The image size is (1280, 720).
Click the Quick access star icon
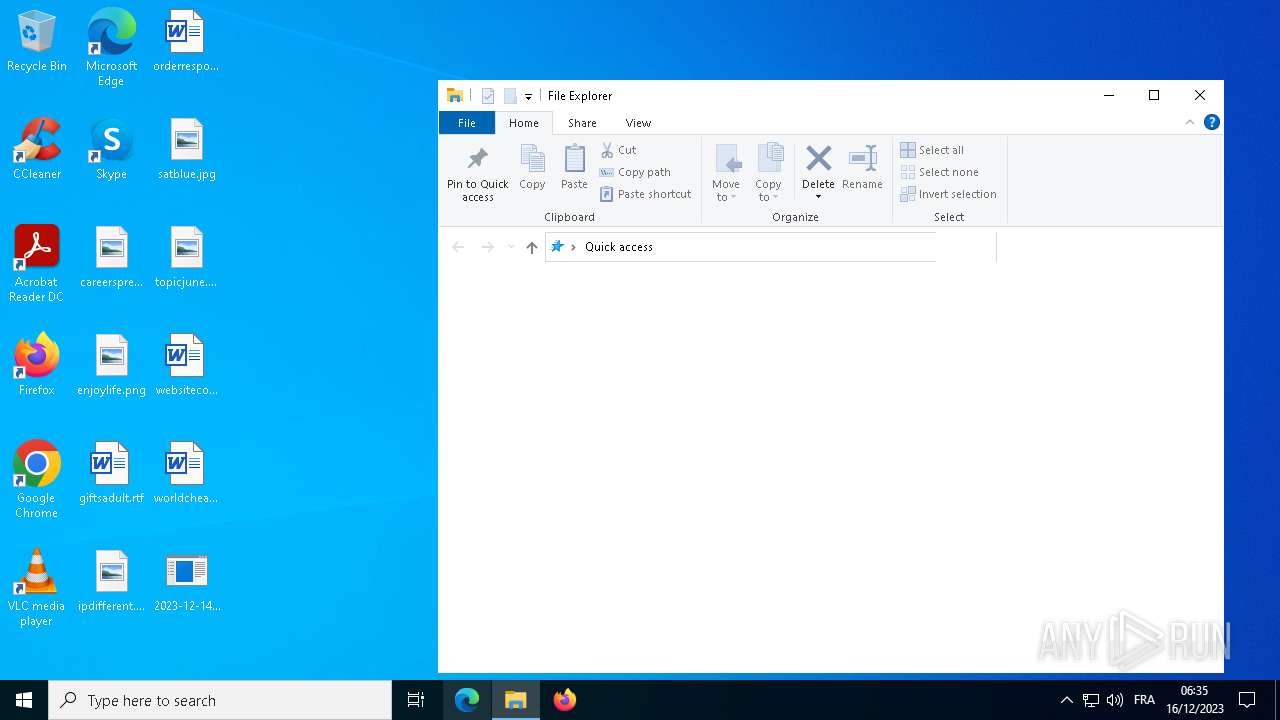[x=557, y=246]
